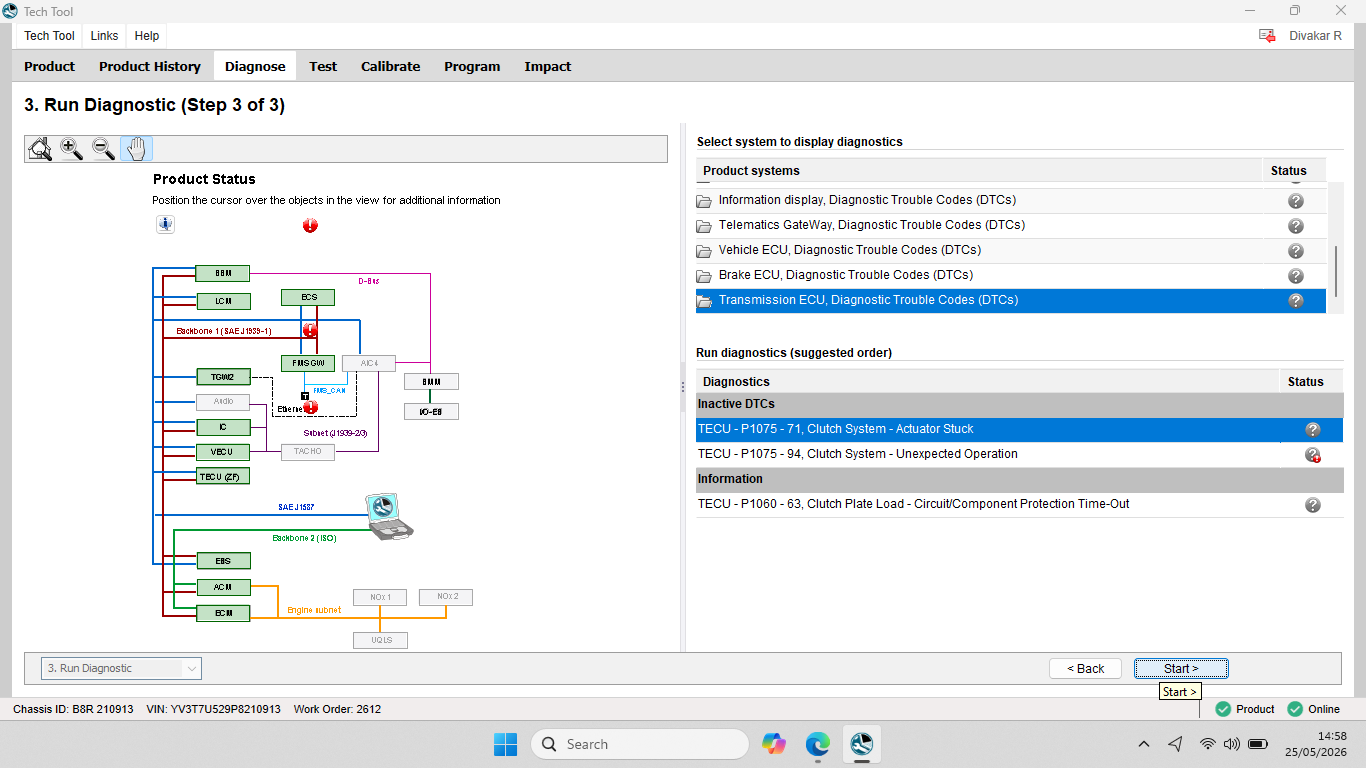The width and height of the screenshot is (1366, 768).
Task: Click the Windows taskbar Search box
Action: 640,744
